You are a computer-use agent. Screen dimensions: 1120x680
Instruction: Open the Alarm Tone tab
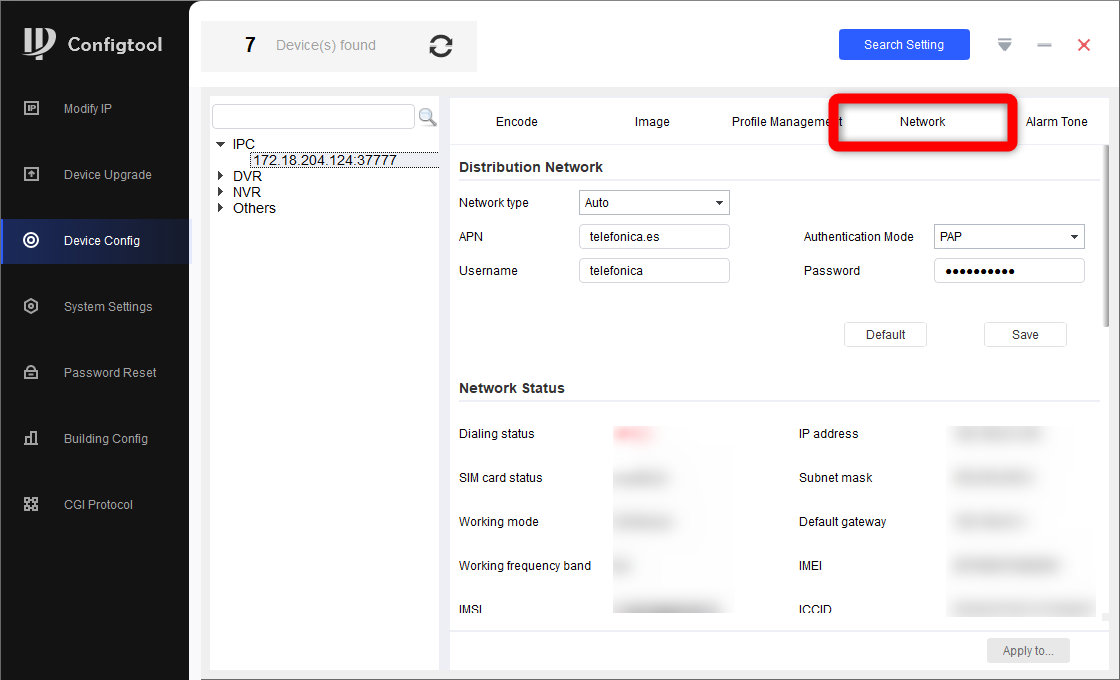(x=1056, y=121)
